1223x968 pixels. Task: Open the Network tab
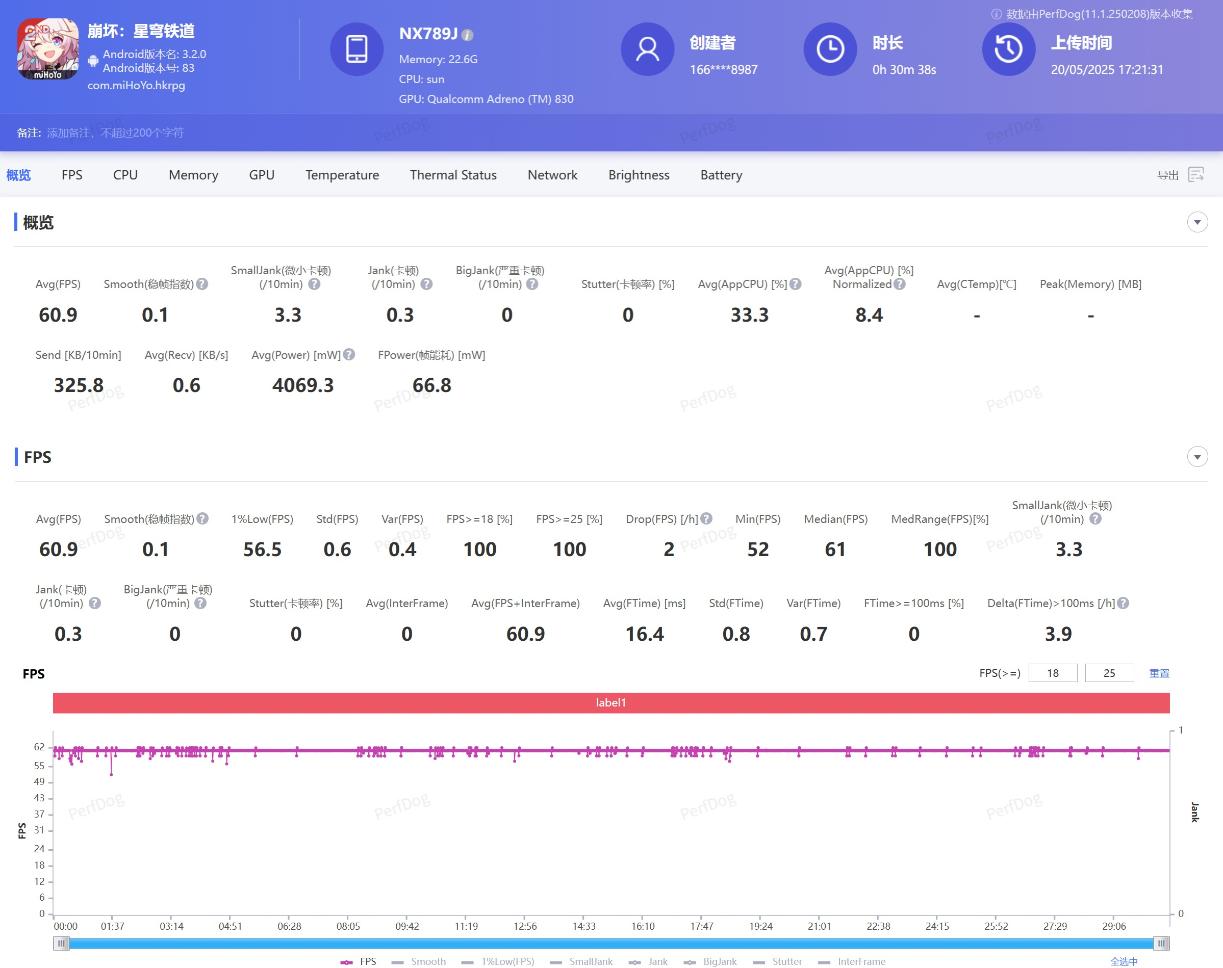pyautogui.click(x=552, y=175)
